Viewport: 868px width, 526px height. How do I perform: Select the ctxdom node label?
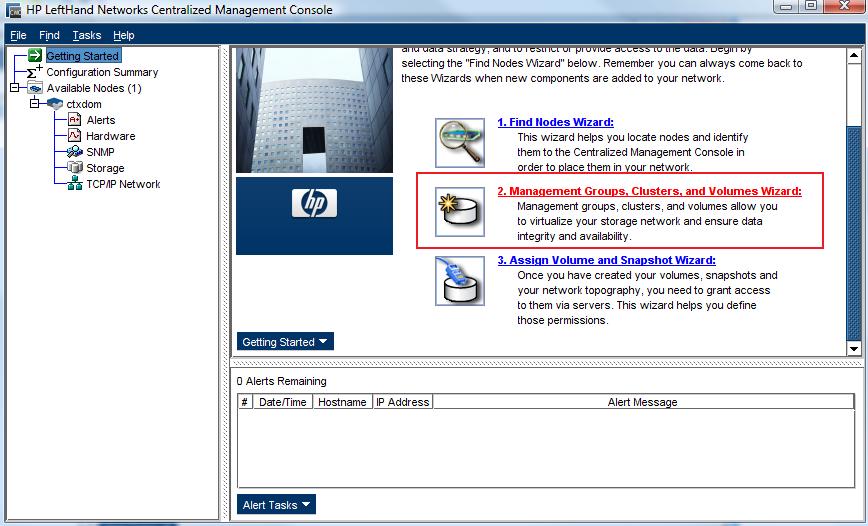pyautogui.click(x=84, y=104)
